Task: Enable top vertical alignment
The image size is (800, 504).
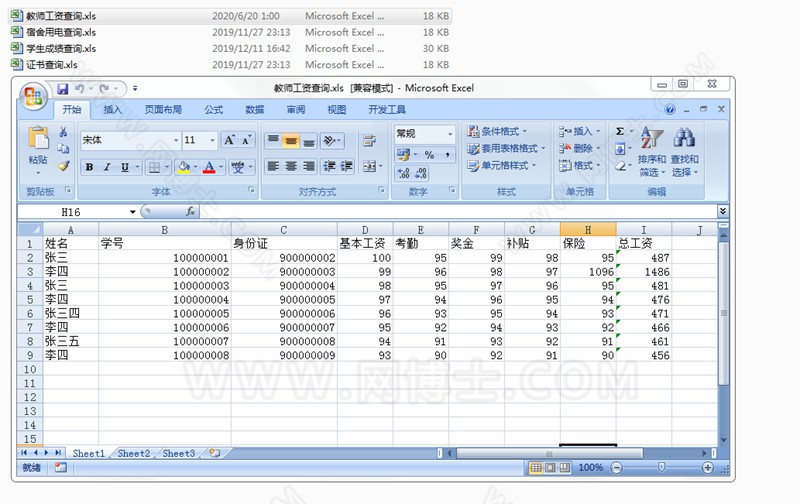Action: [273, 140]
